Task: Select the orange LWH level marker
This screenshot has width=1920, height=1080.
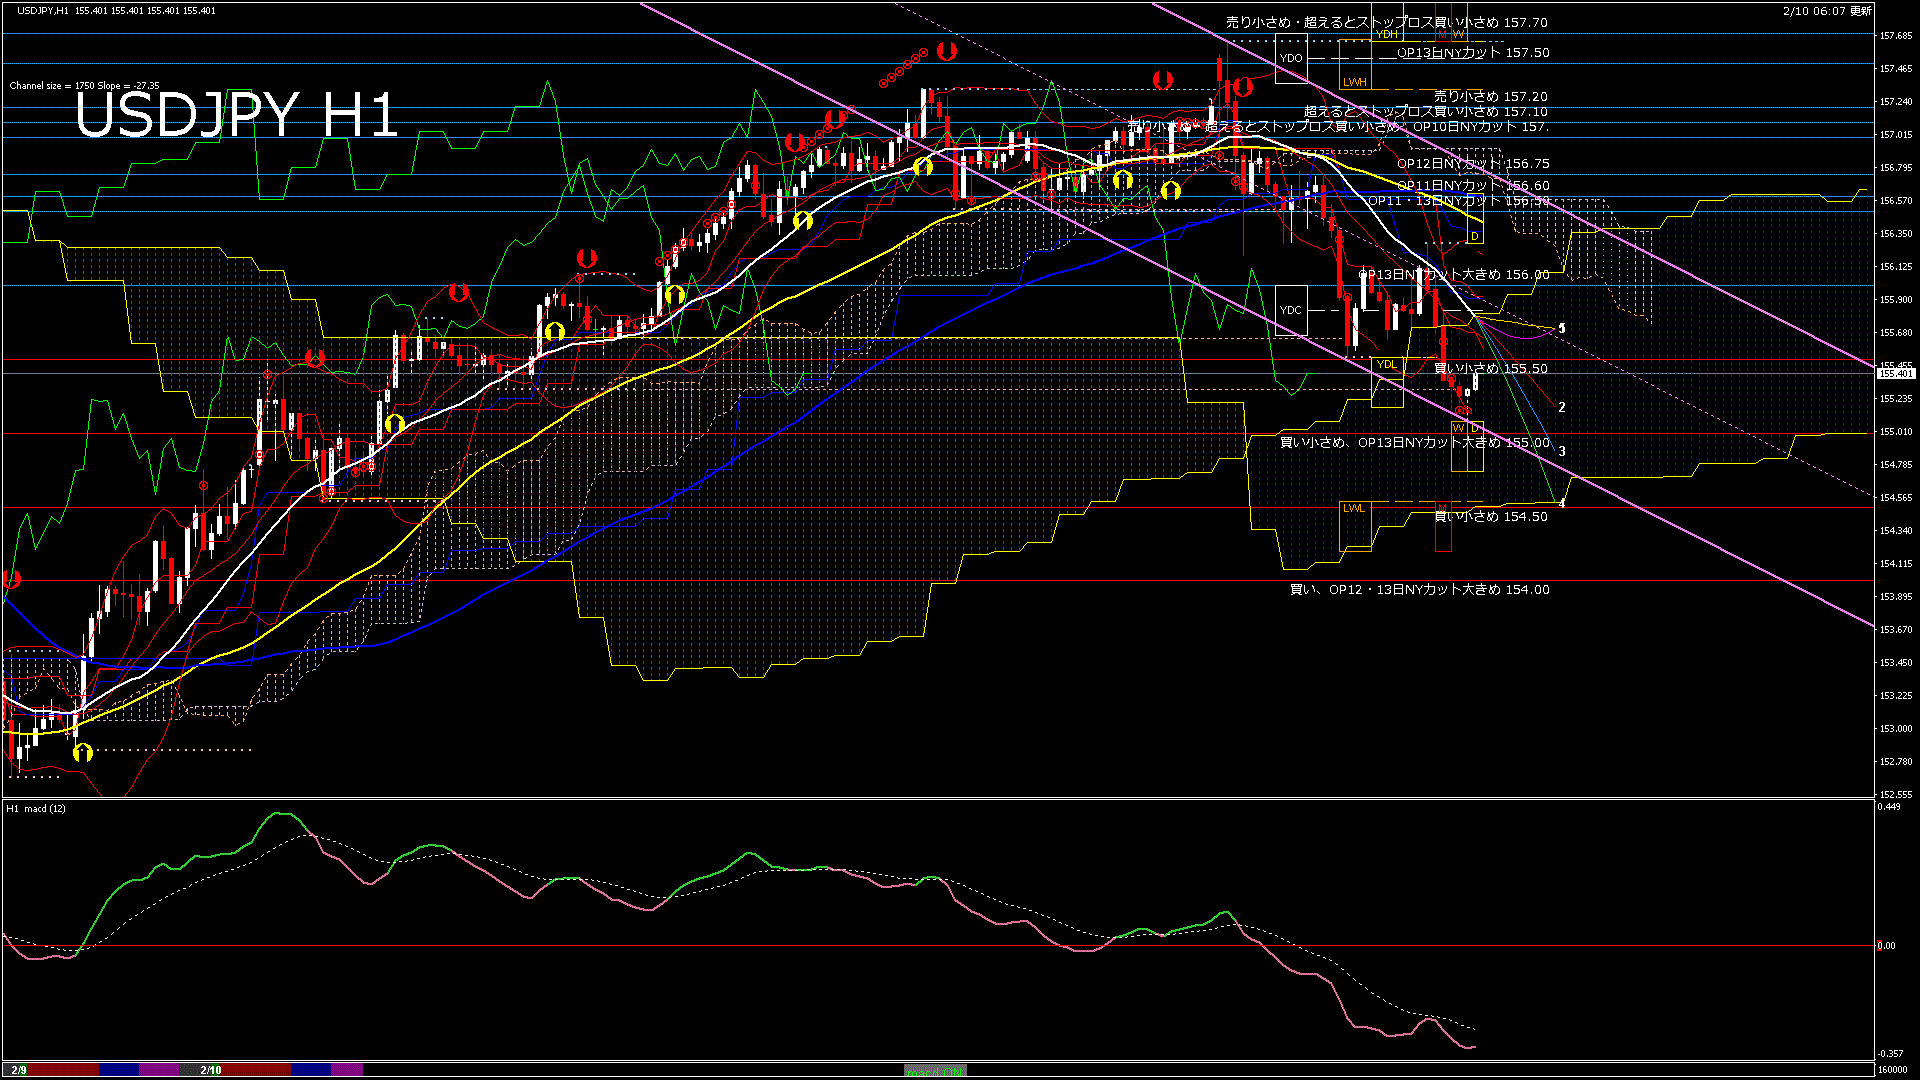Action: tap(1354, 82)
